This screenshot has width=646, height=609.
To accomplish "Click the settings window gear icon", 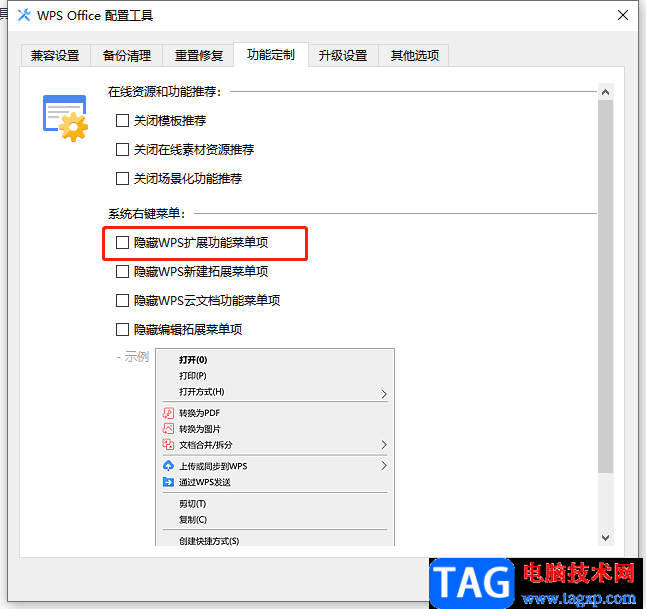I will pos(65,118).
